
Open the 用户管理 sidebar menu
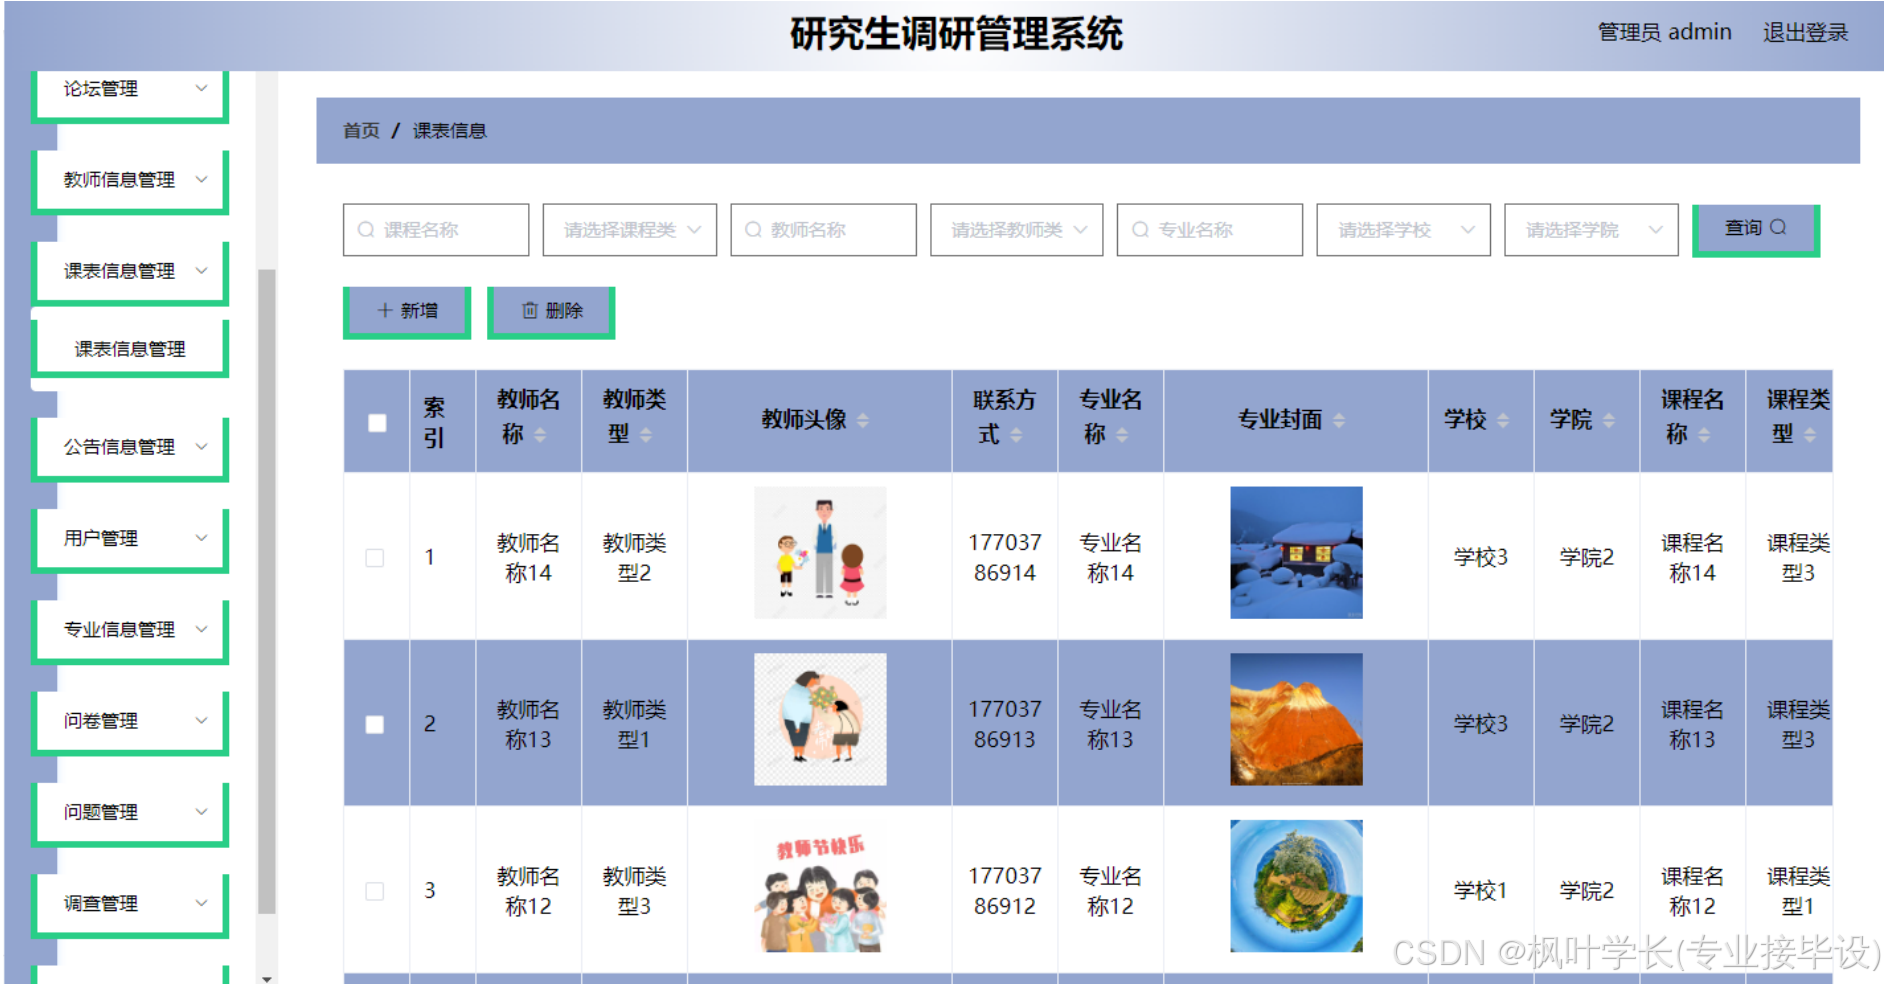coord(131,539)
